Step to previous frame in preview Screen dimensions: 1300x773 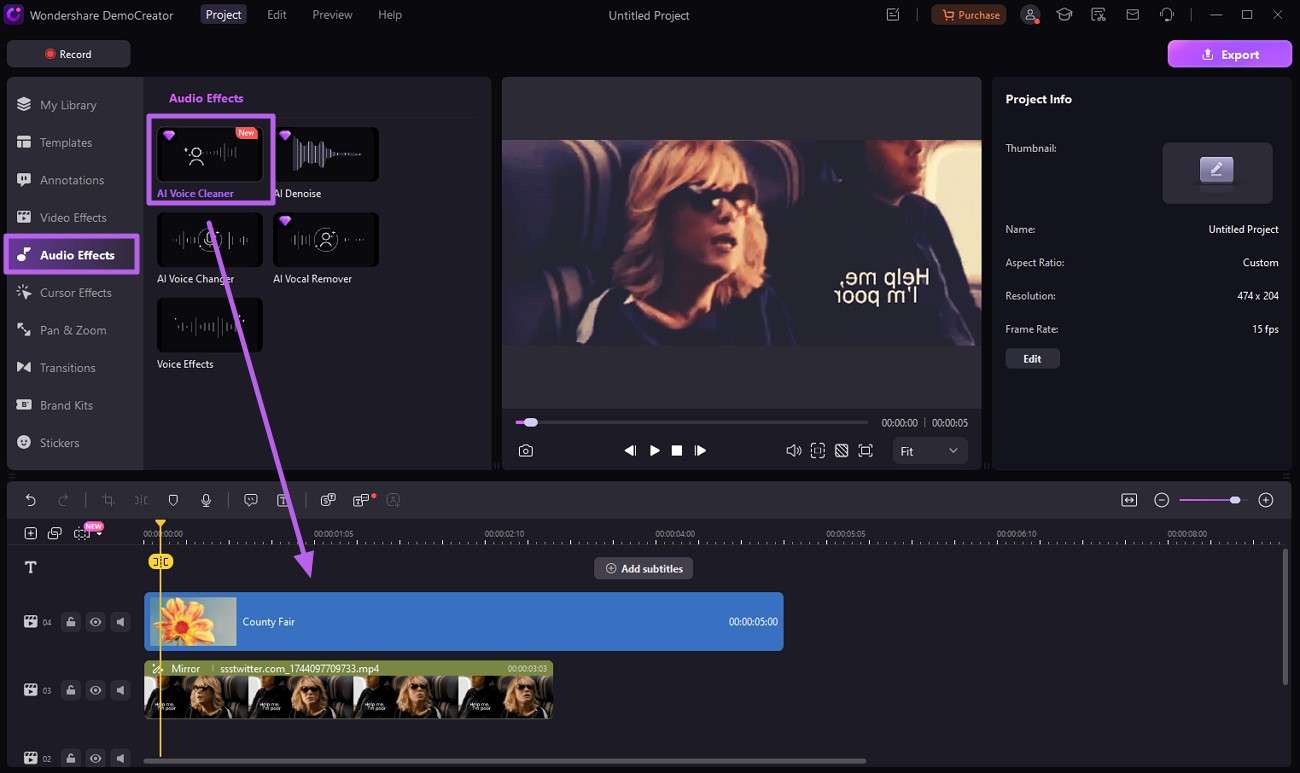tap(630, 451)
